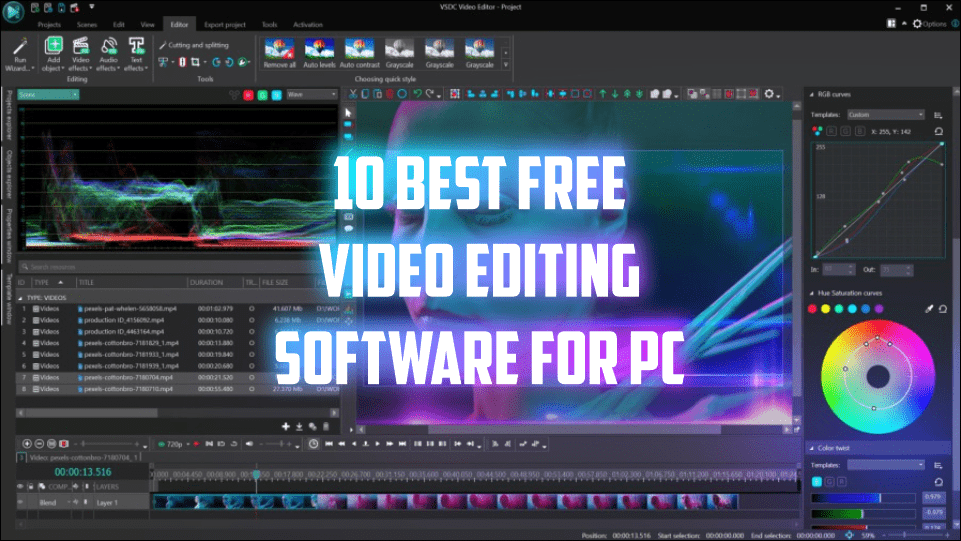Click the play button in timeline toolbar
Viewport: 961px width, 541px height.
click(x=378, y=444)
